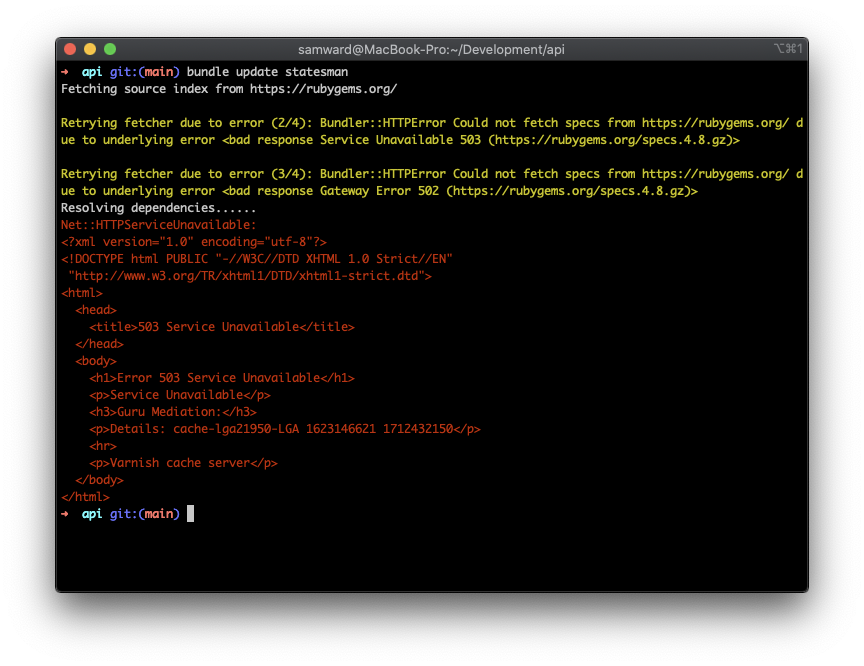Click the cursor block at the bottom prompt
Viewport: 864px width, 666px height.
(x=190, y=514)
